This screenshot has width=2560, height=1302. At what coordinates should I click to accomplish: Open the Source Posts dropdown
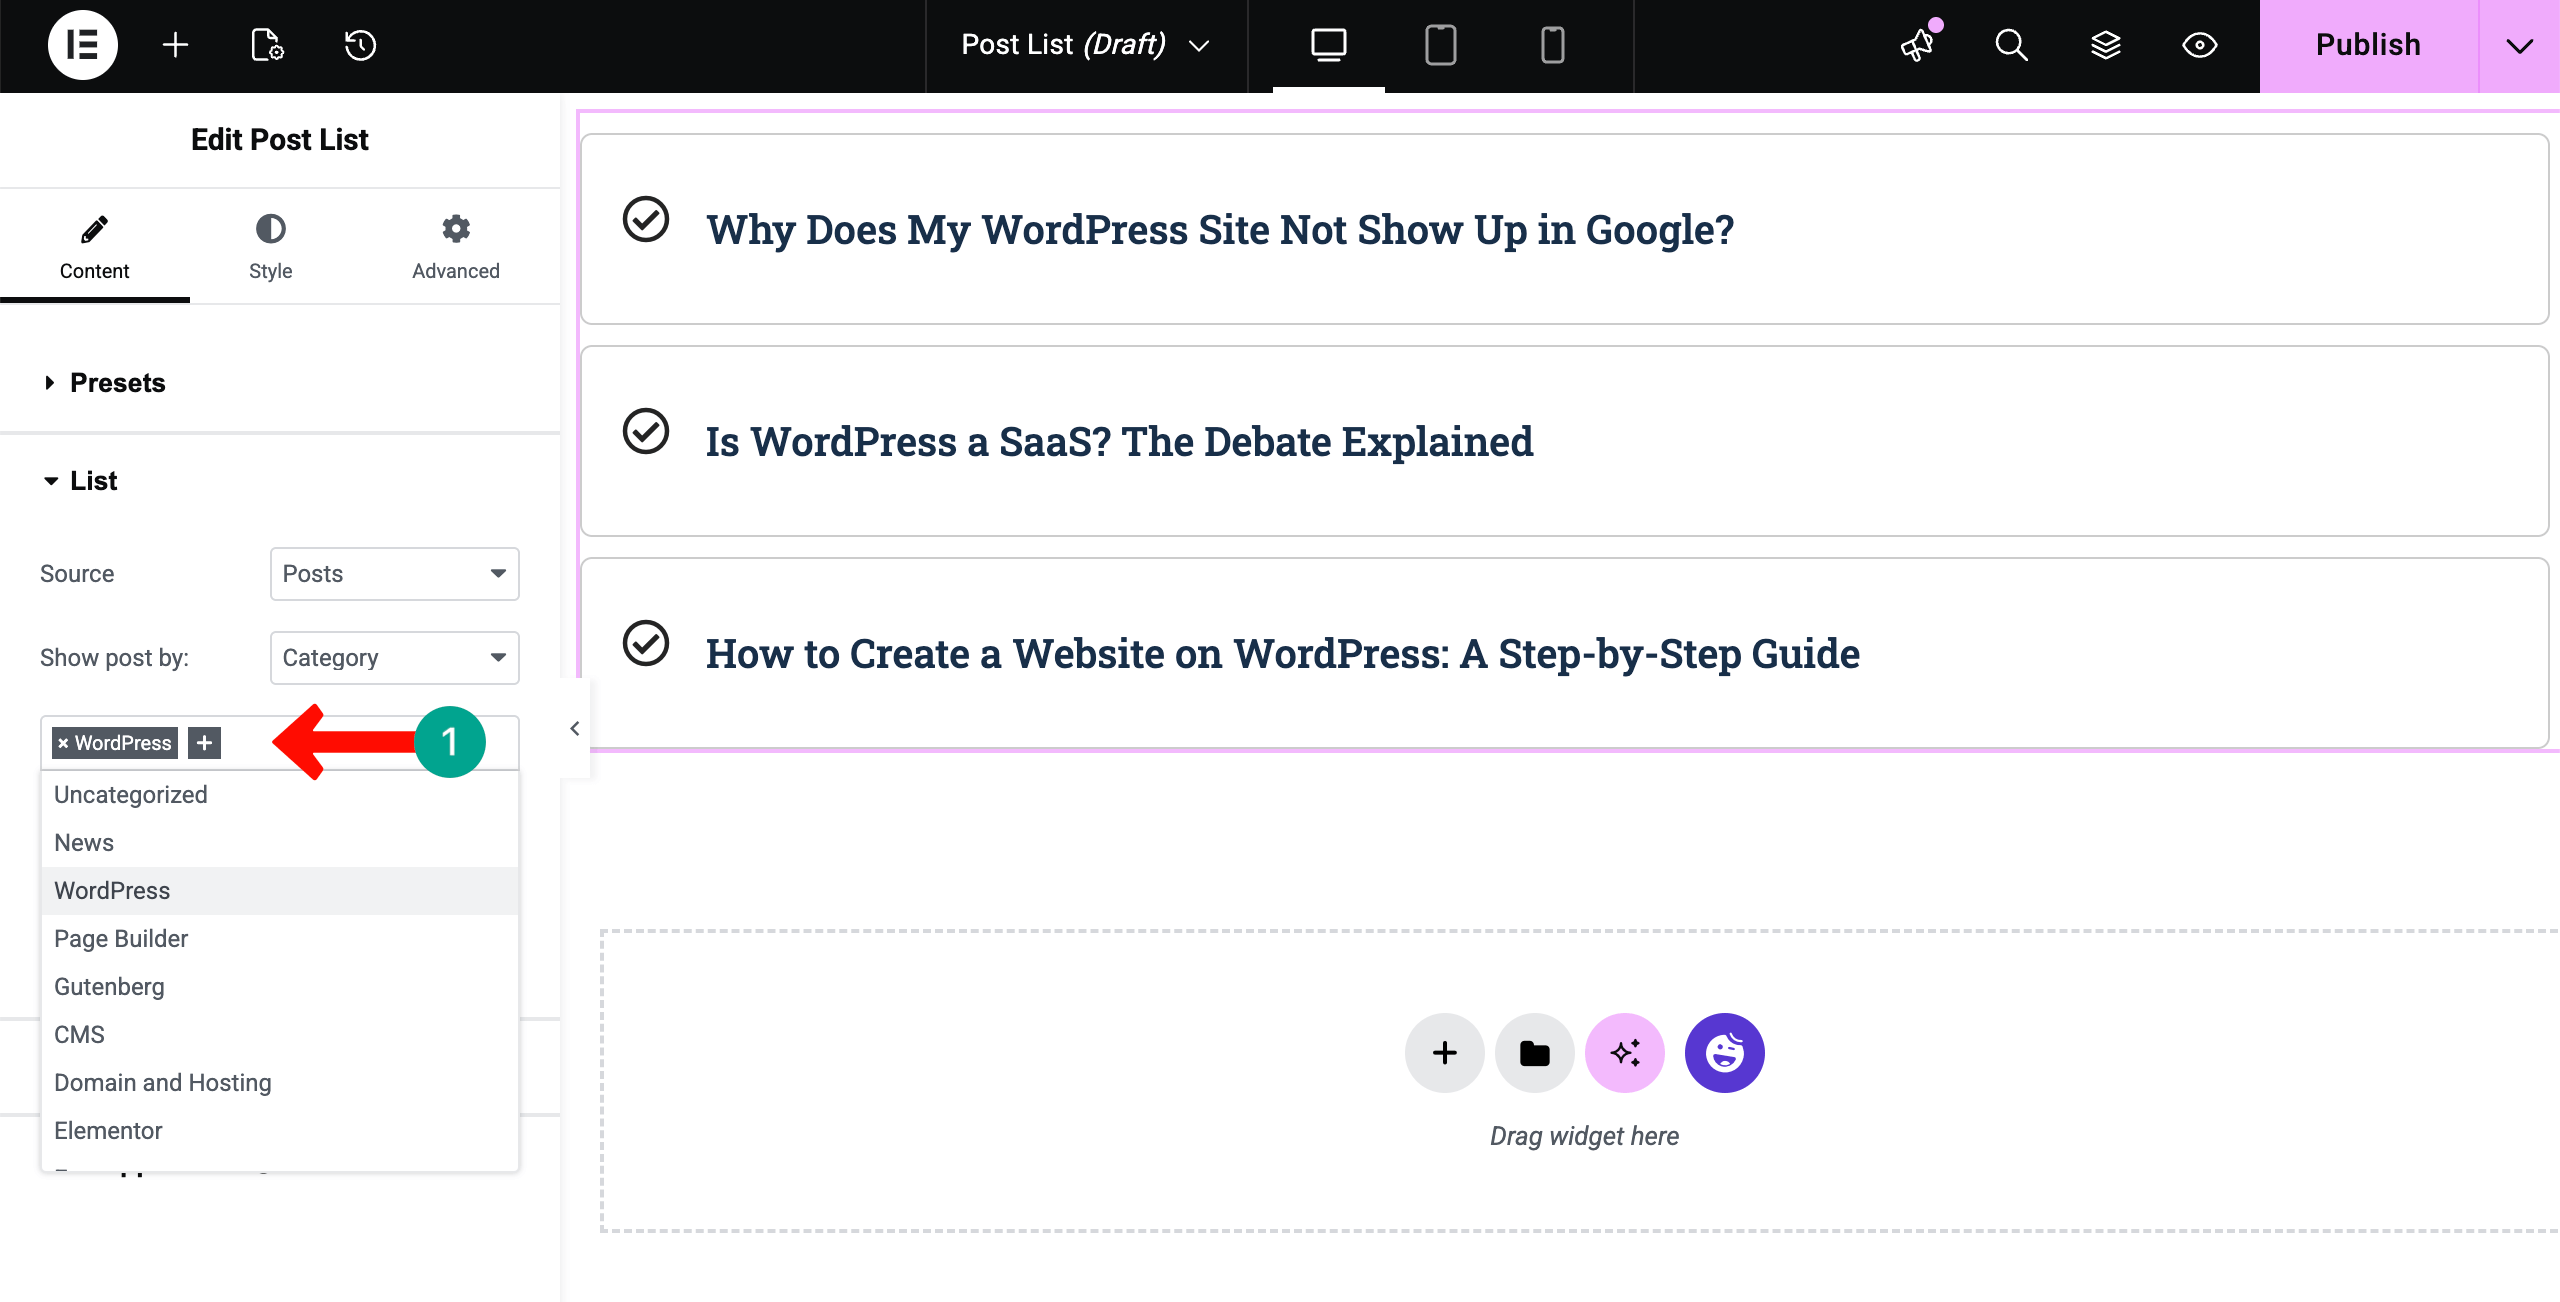pos(394,574)
